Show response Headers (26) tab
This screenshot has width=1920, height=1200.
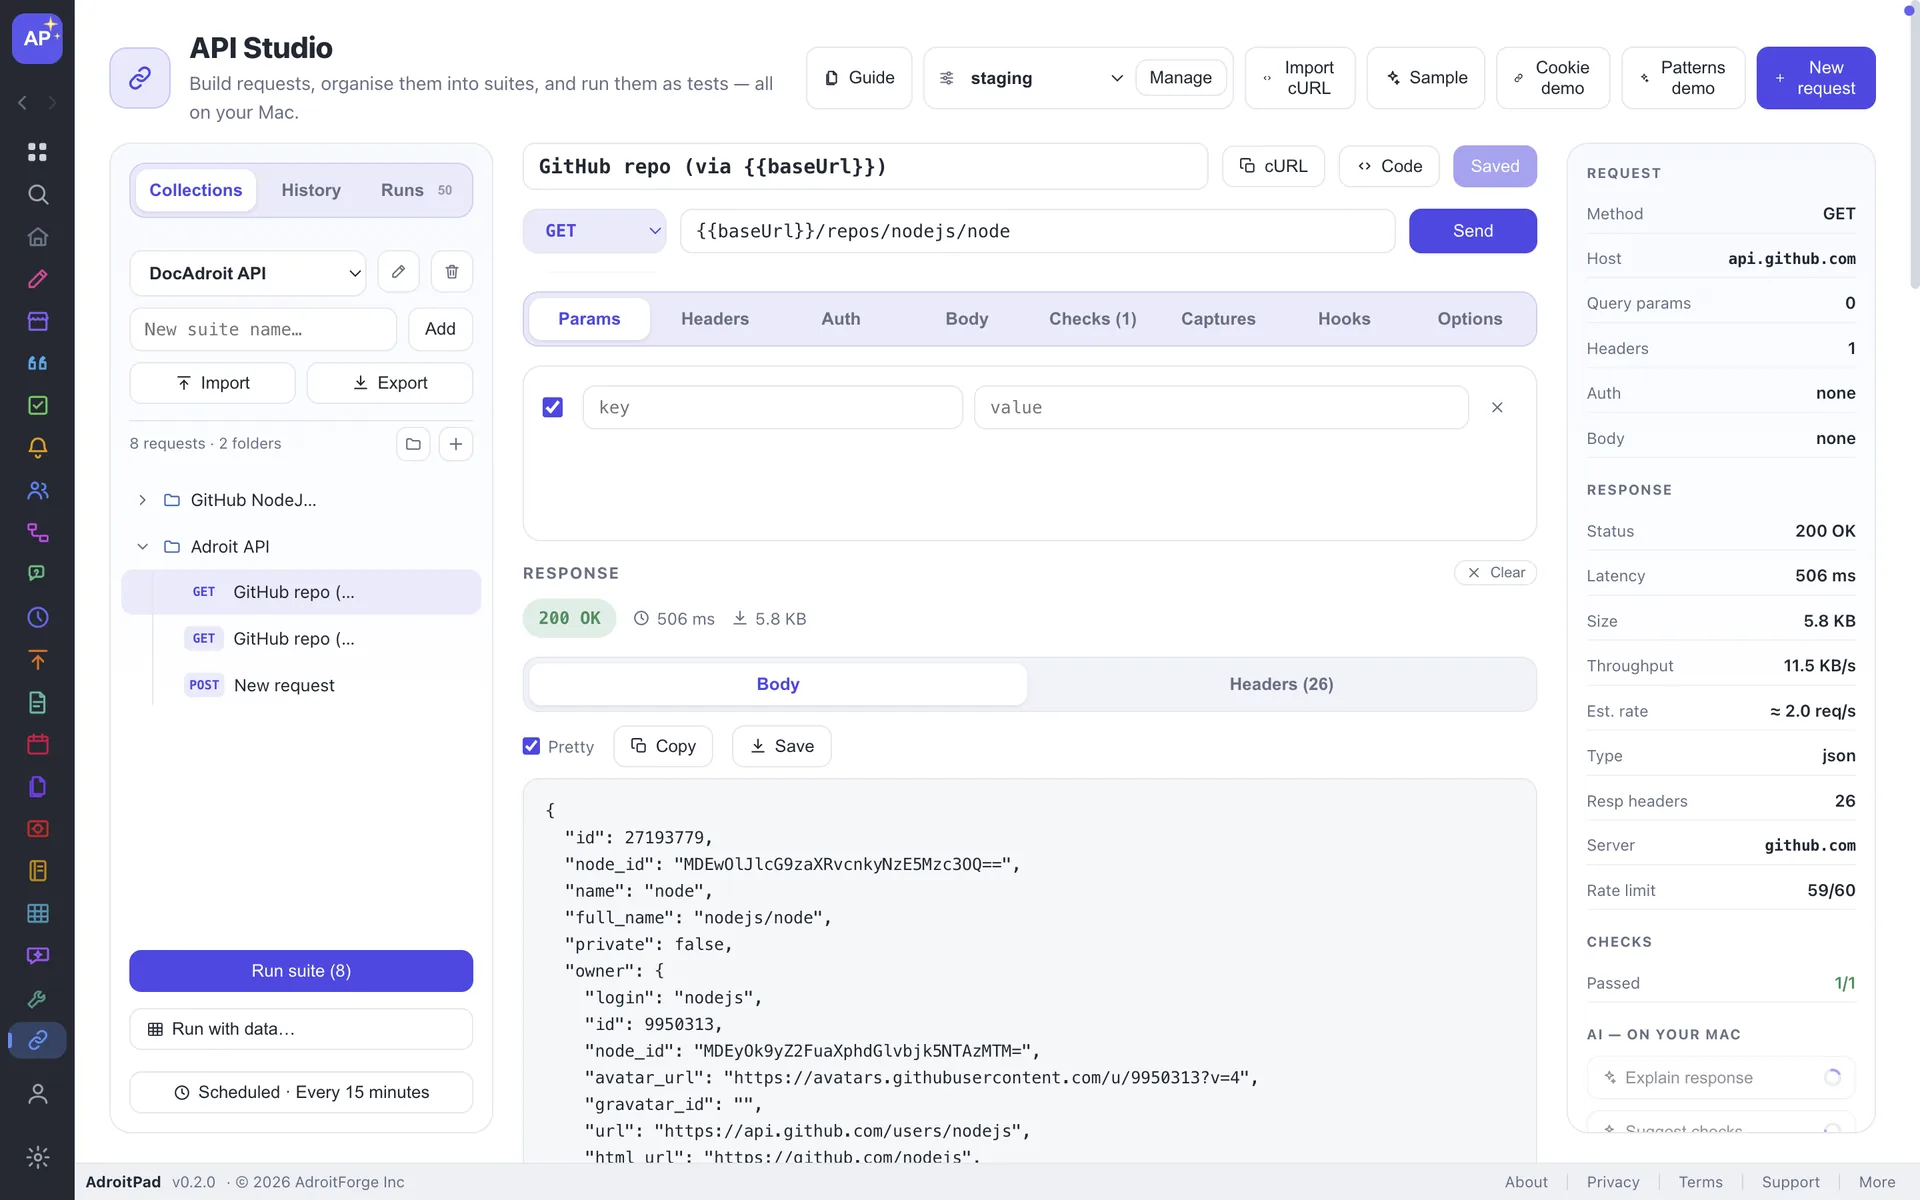click(1281, 684)
